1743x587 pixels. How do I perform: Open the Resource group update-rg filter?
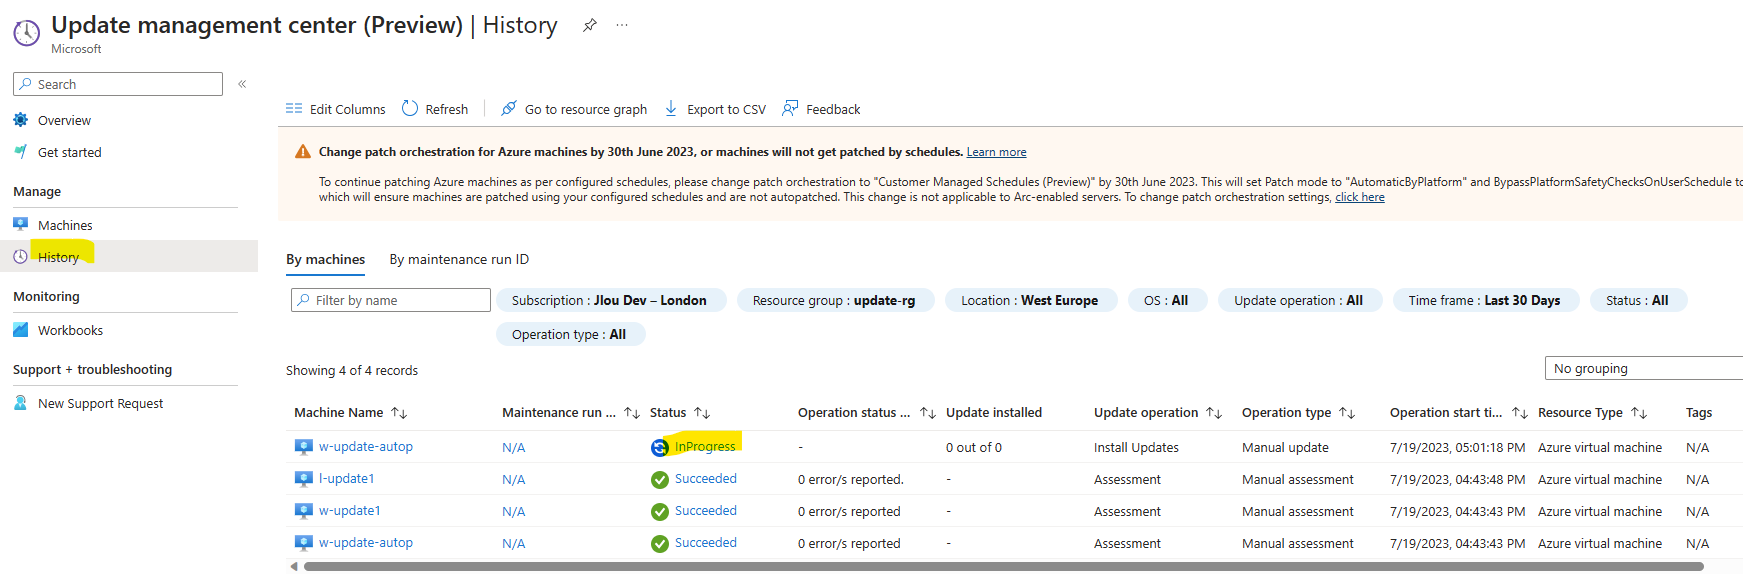click(834, 300)
